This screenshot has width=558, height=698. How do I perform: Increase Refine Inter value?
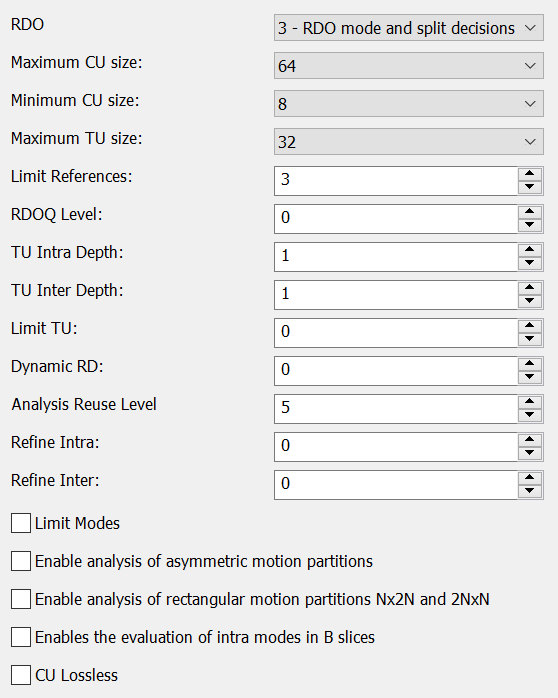tap(530, 478)
